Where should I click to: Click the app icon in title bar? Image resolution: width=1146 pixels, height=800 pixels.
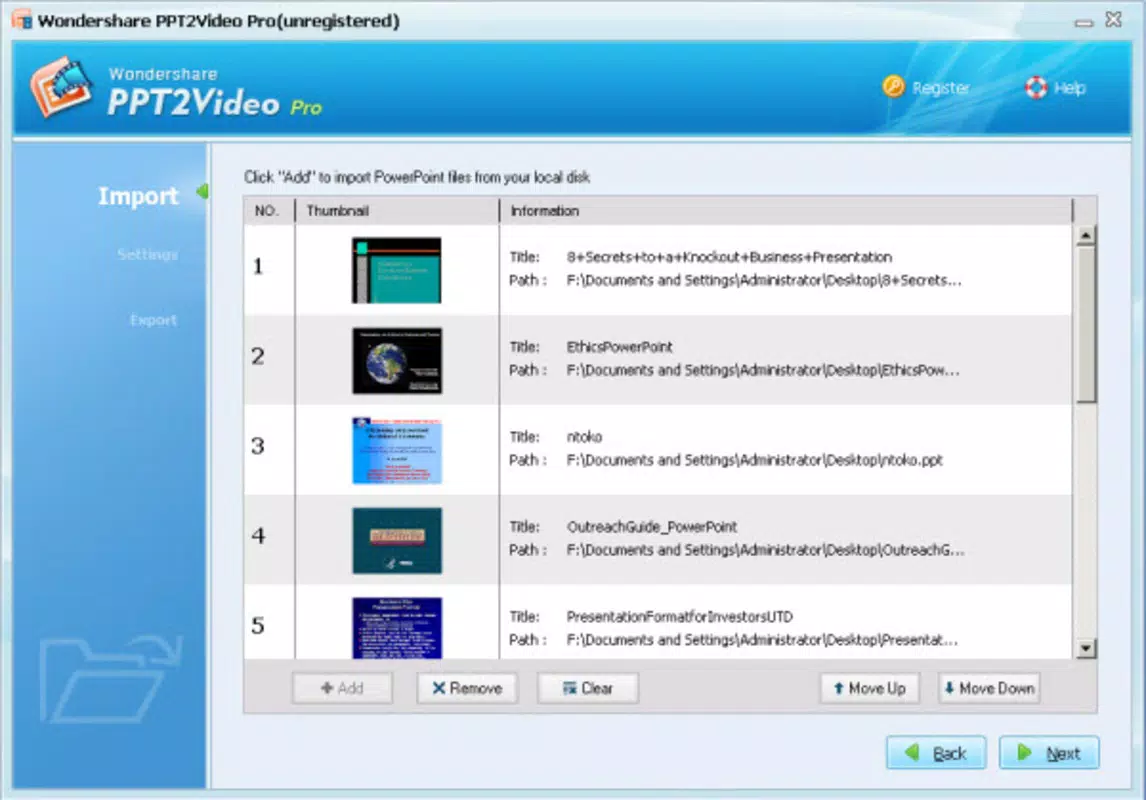click(x=22, y=20)
